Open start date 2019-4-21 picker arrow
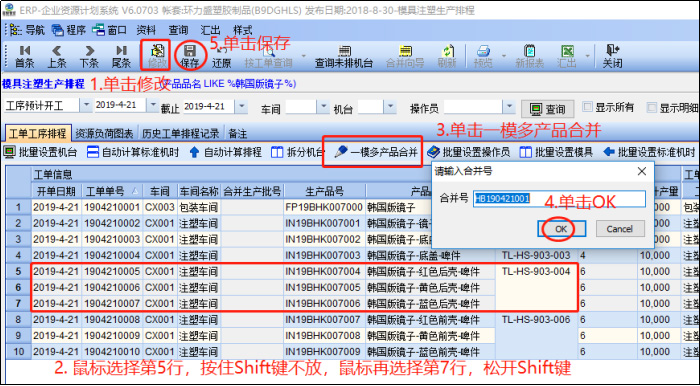The image size is (700, 386). [x=153, y=106]
